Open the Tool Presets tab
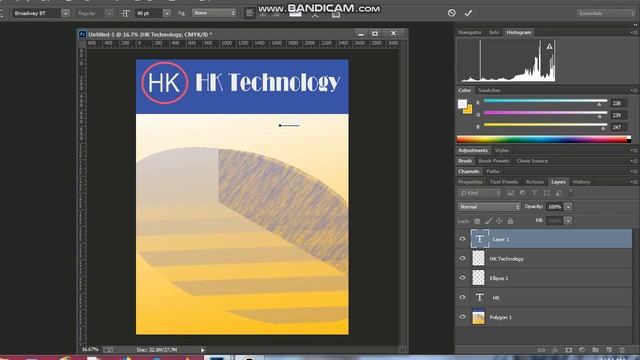 coord(504,182)
